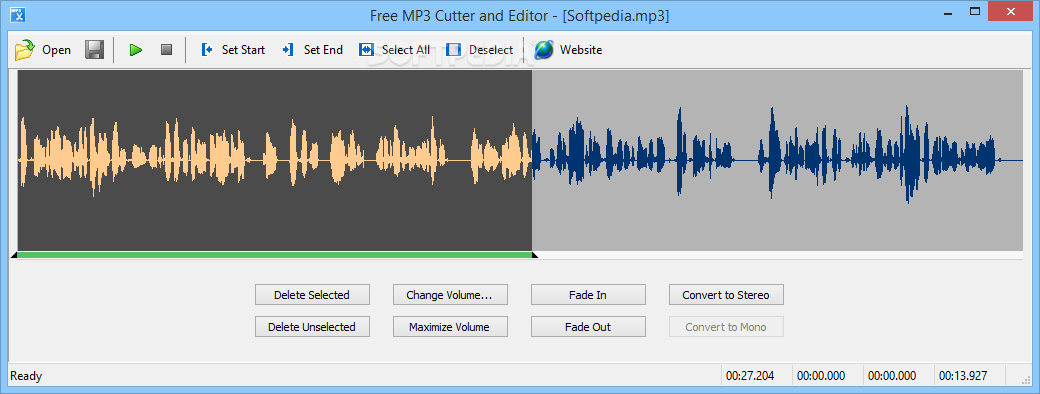The height and width of the screenshot is (394, 1040).
Task: Set End of selection
Action: (x=312, y=50)
